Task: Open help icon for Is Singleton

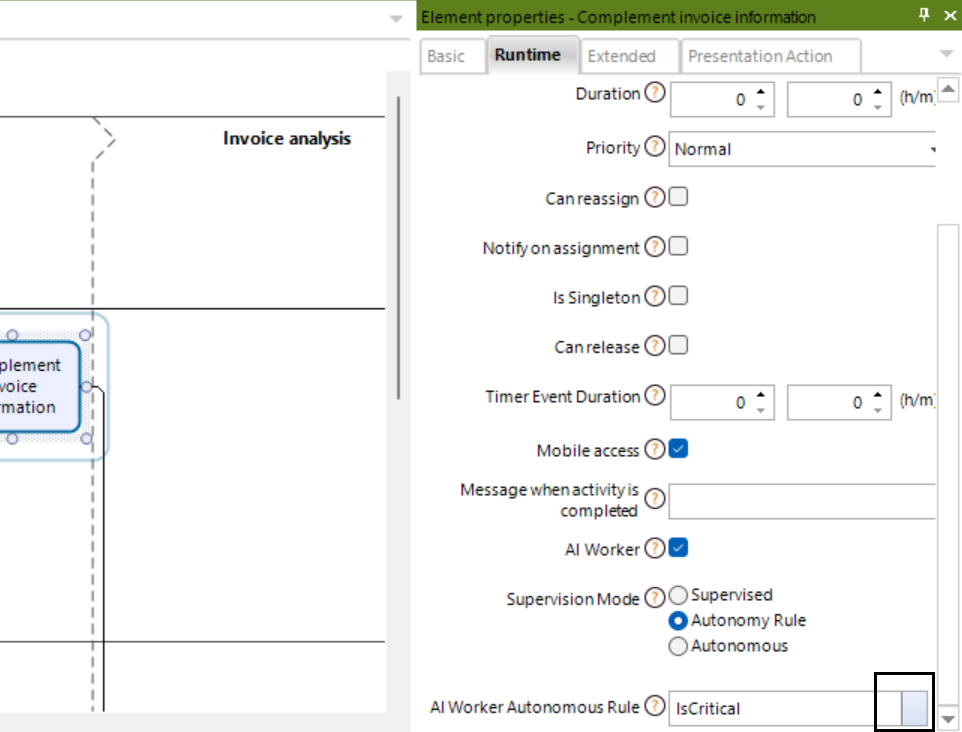Action: [655, 296]
